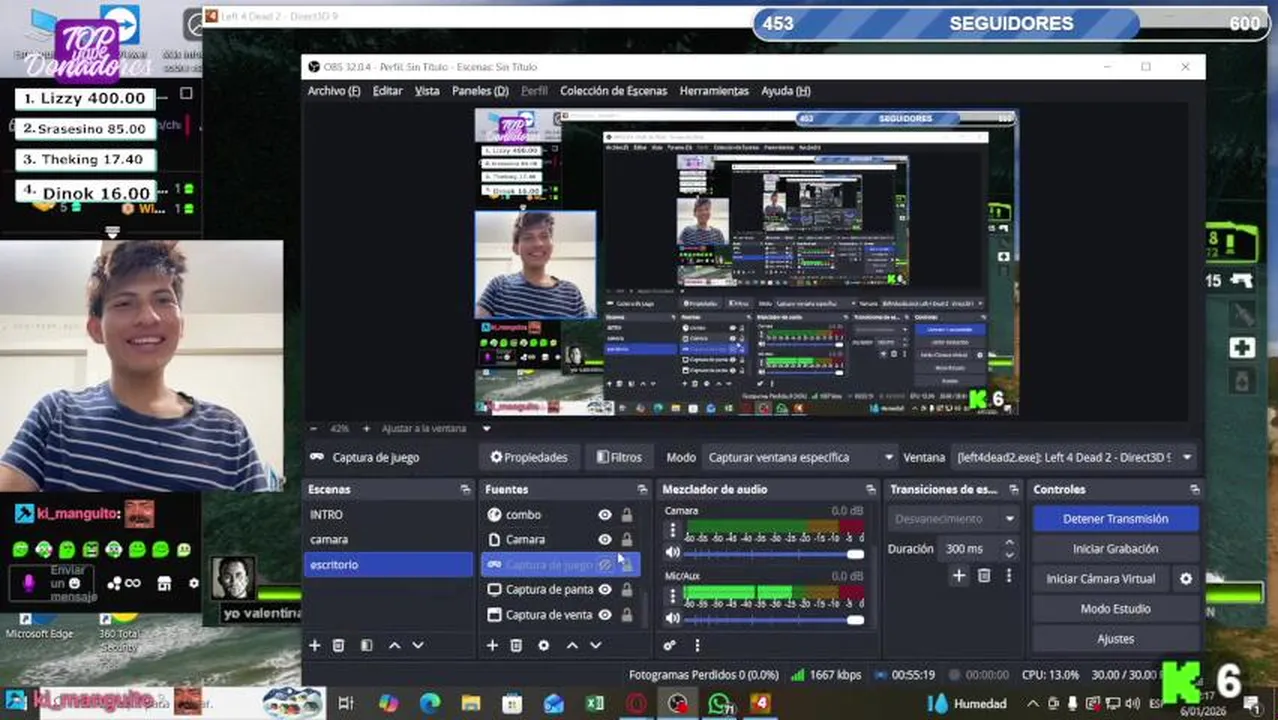Image resolution: width=1278 pixels, height=720 pixels.
Task: Move scene up with arrow in Escenas
Action: point(394,646)
